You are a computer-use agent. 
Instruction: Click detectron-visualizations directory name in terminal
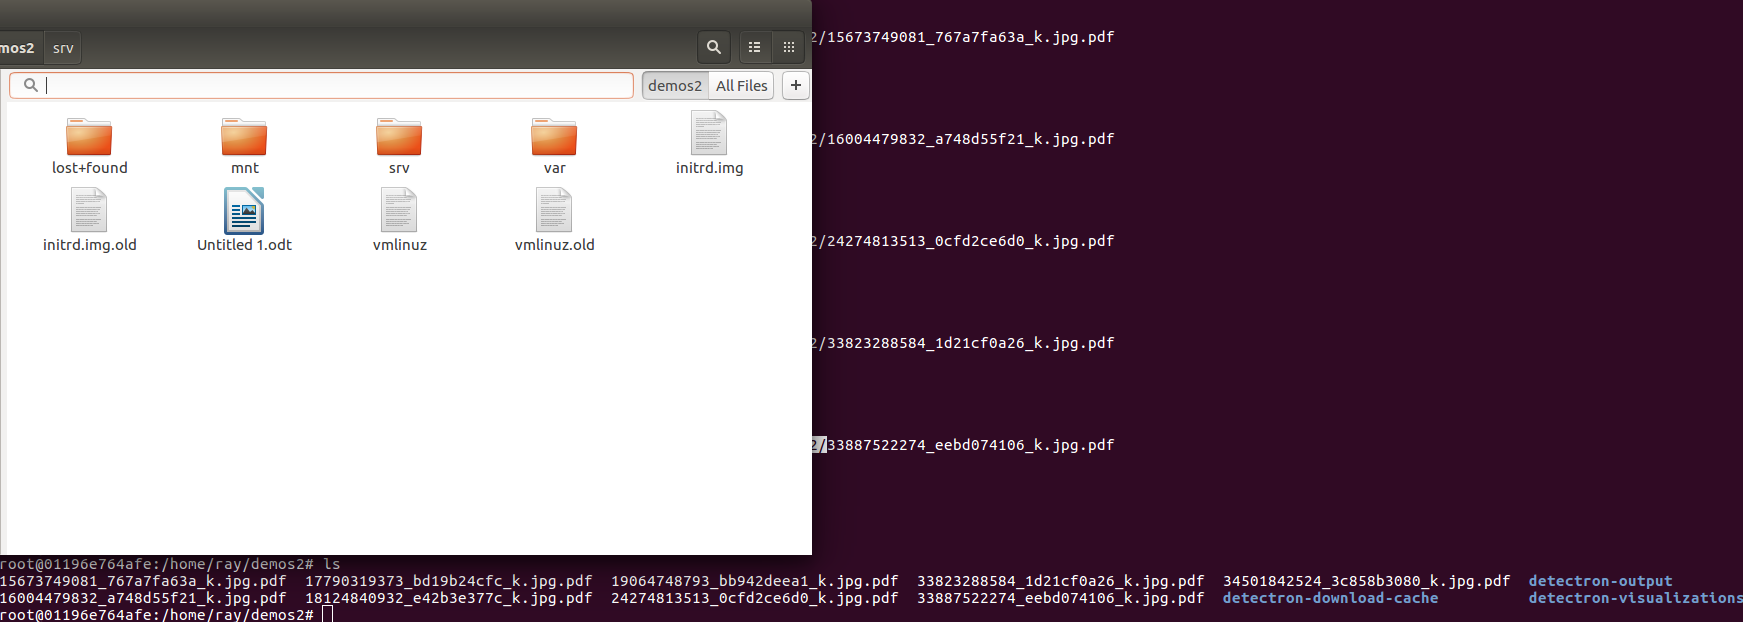(1636, 598)
